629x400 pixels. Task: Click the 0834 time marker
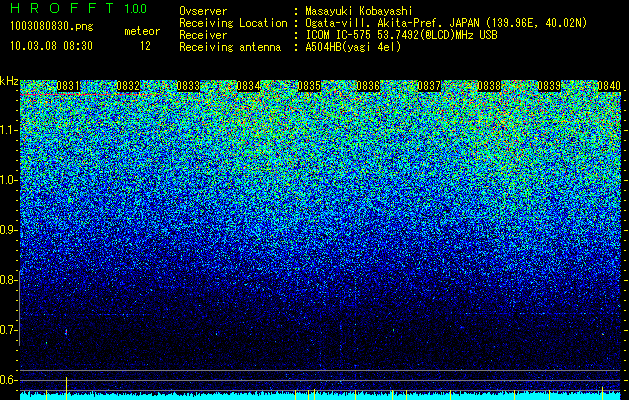click(x=249, y=86)
